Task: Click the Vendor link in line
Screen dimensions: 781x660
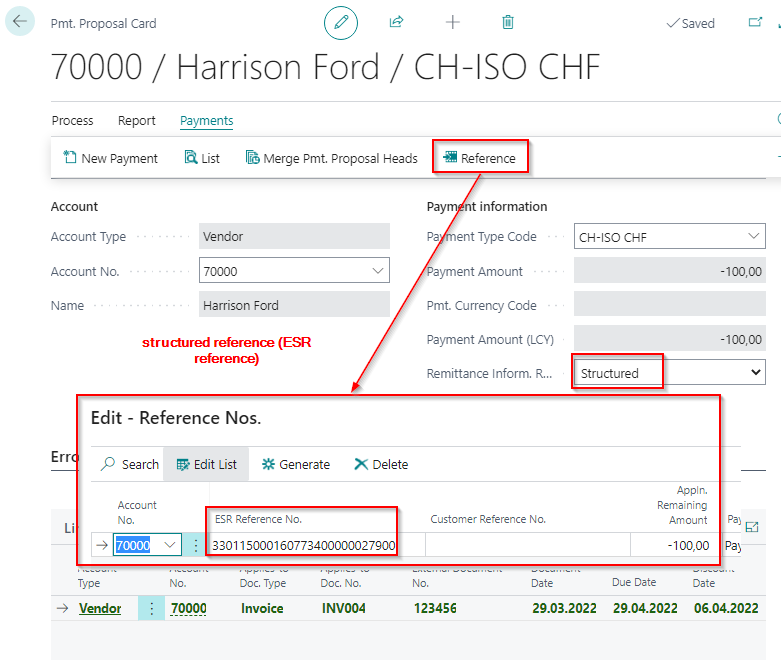Action: tap(100, 608)
